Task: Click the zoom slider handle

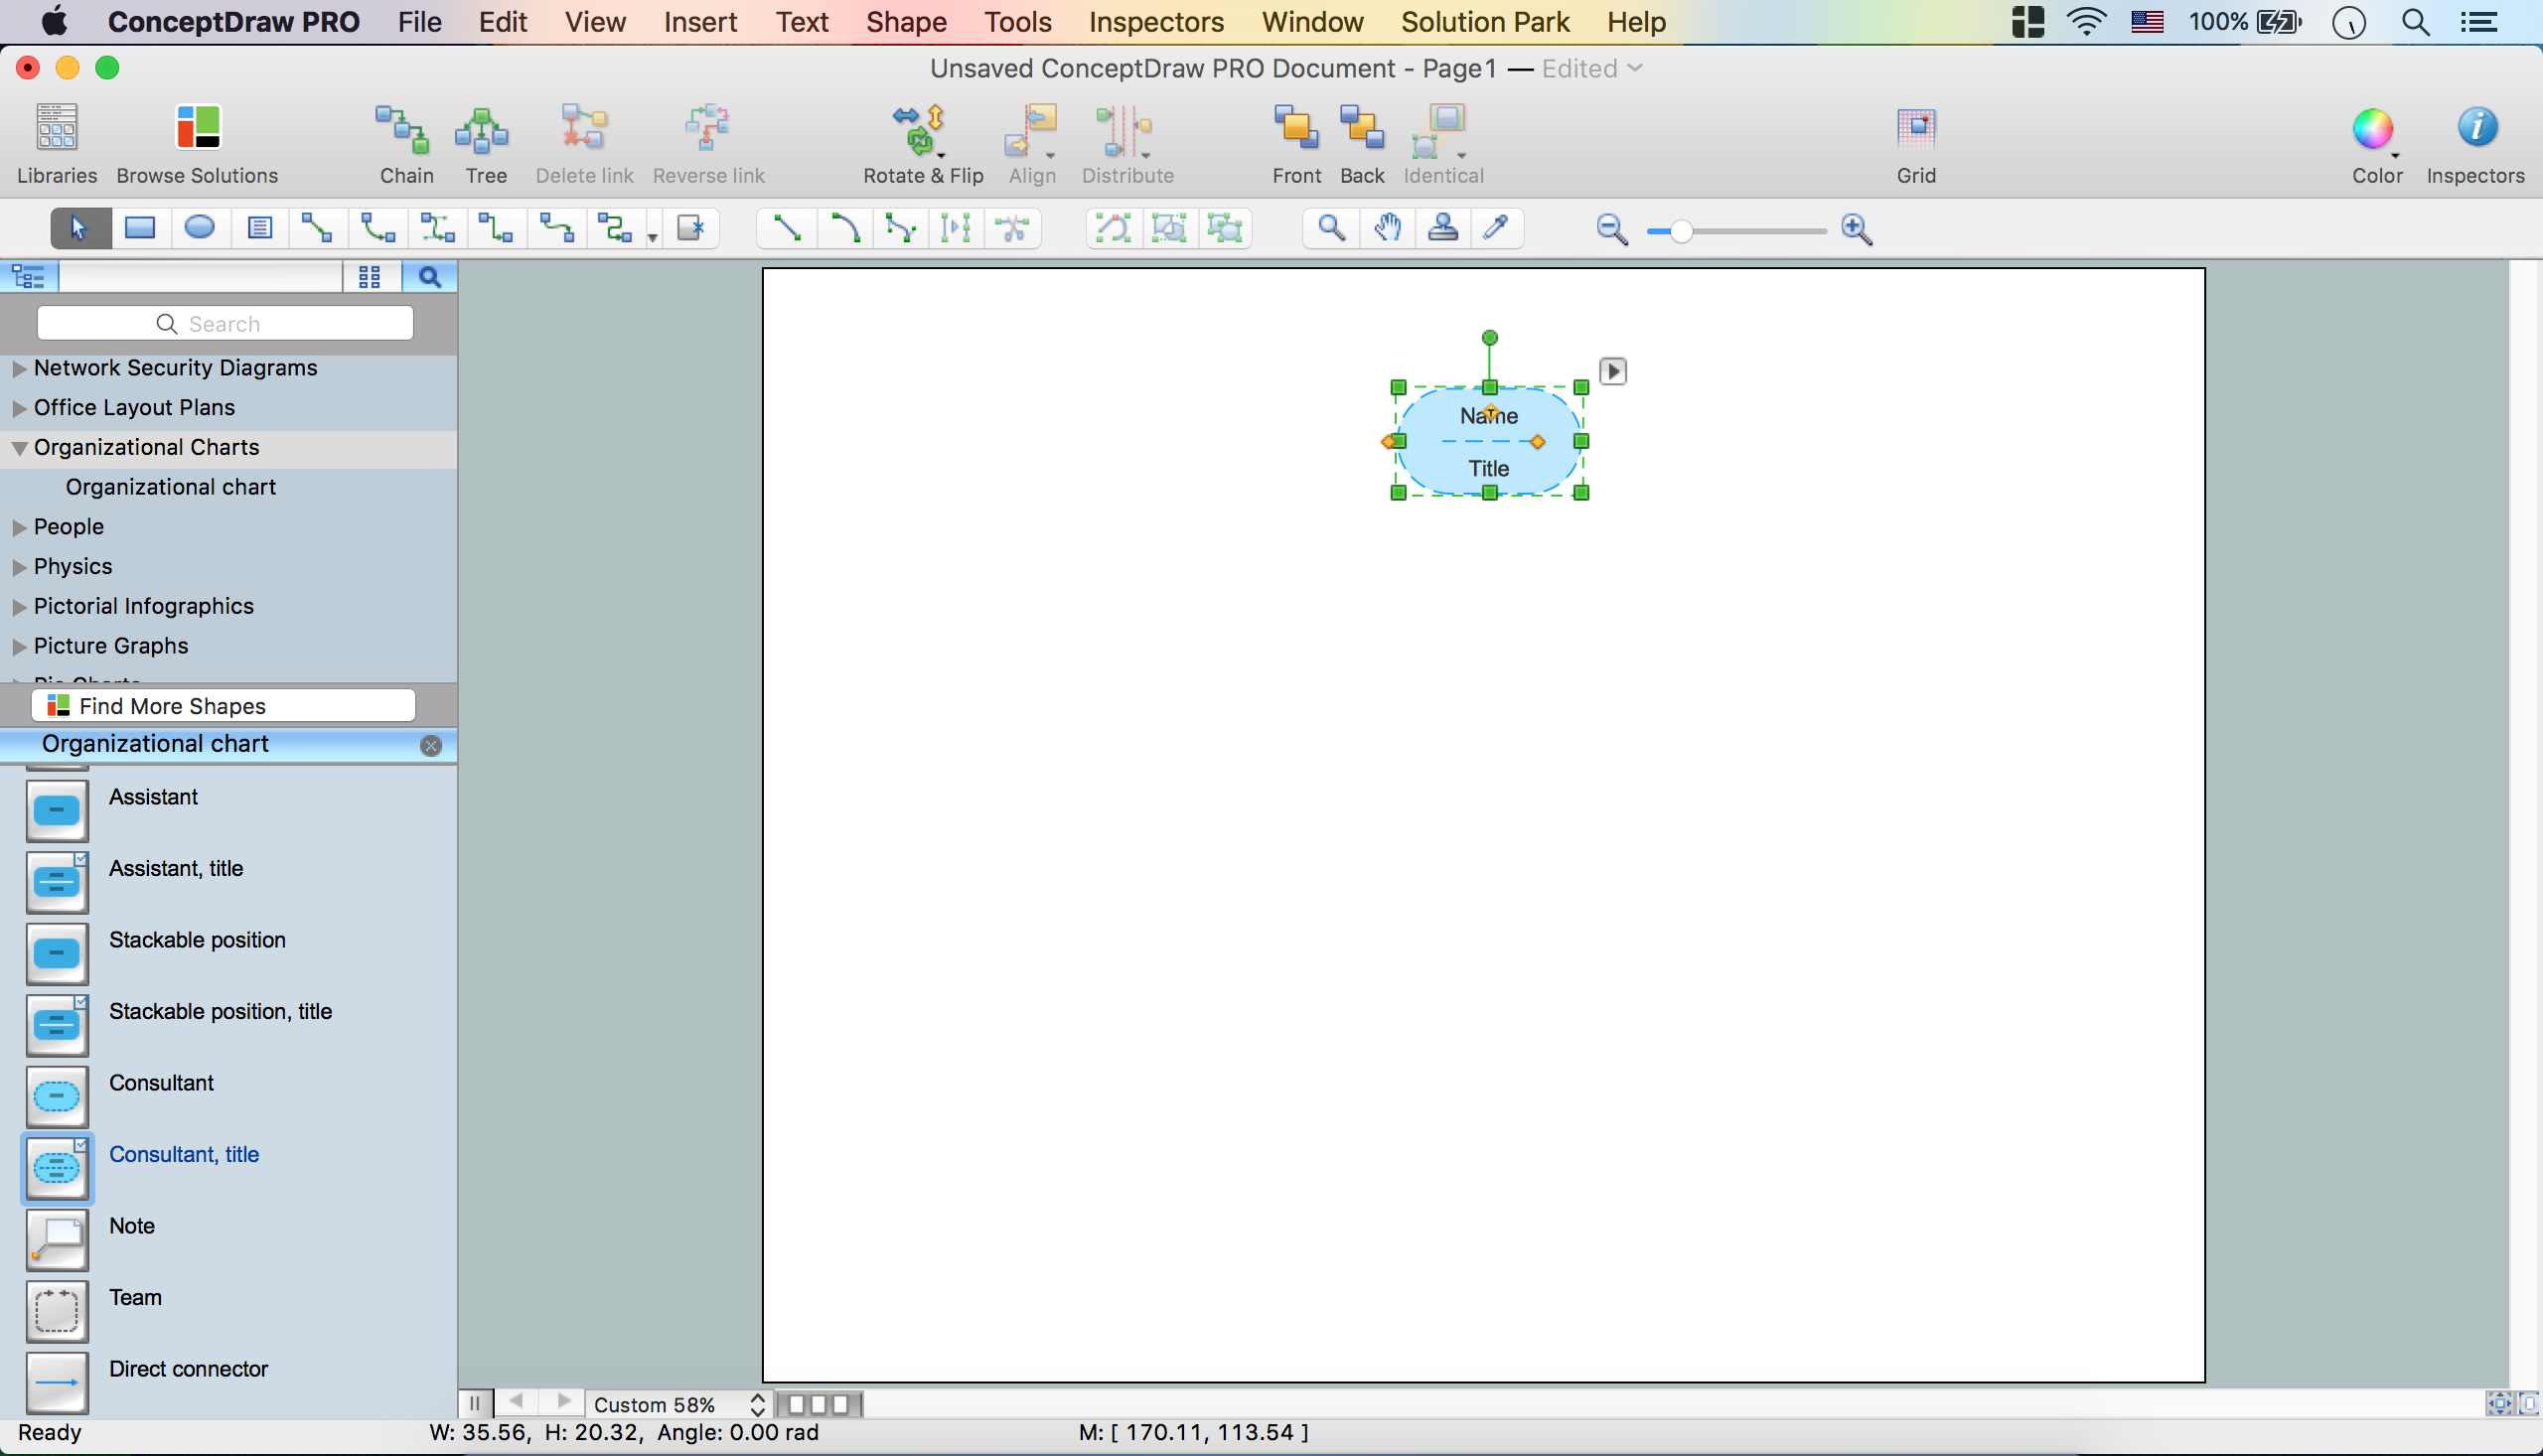Action: 1681,231
